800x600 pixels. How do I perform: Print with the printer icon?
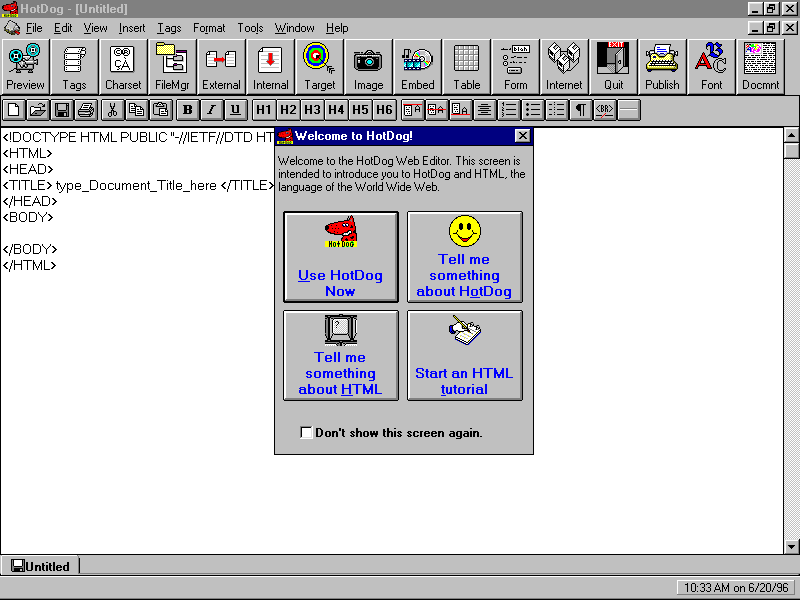pyautogui.click(x=86, y=110)
